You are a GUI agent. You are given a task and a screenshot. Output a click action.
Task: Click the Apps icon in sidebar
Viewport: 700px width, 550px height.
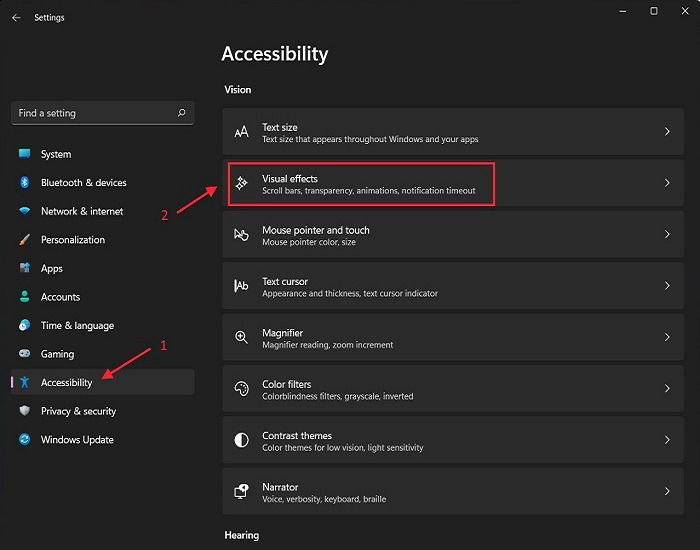pyautogui.click(x=25, y=268)
